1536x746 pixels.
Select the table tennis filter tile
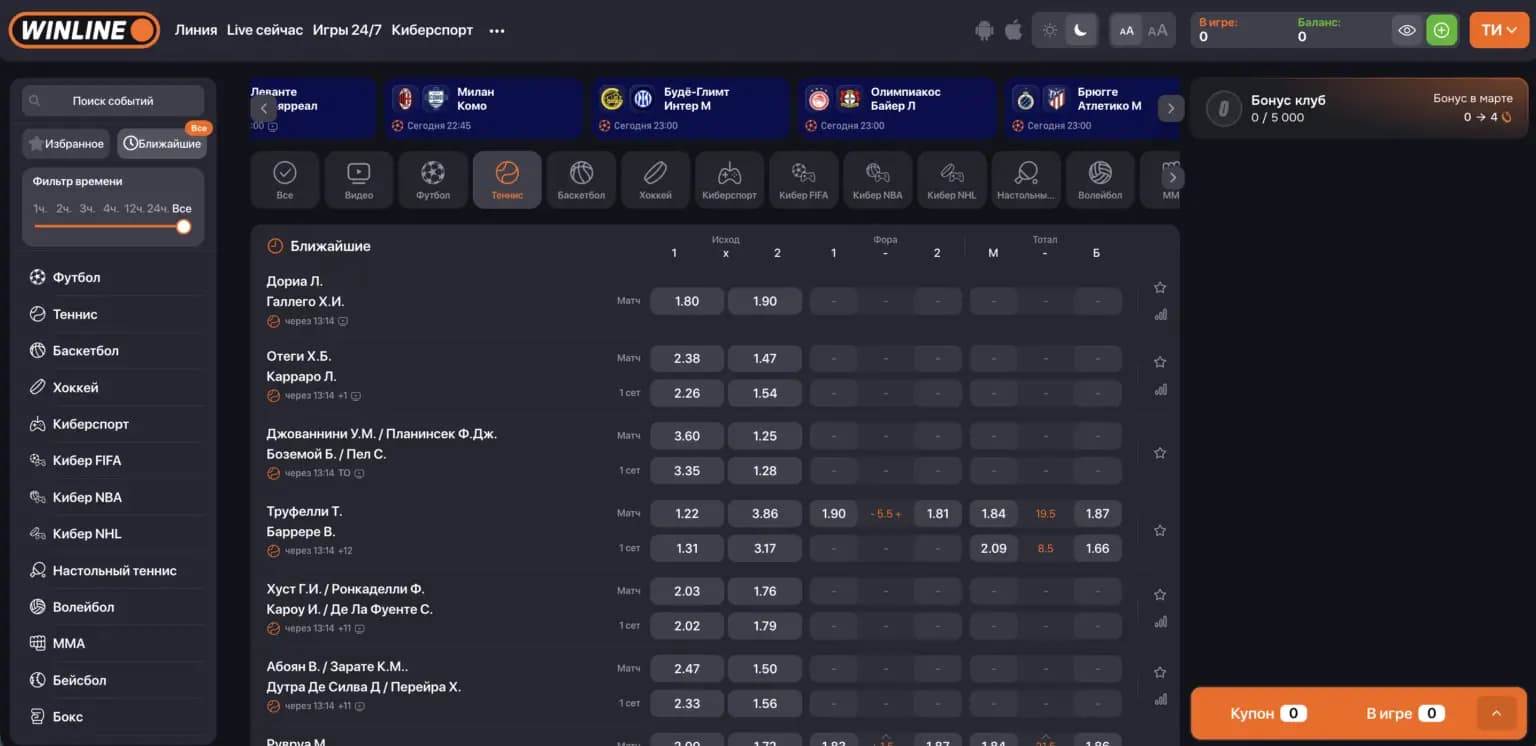point(1025,180)
